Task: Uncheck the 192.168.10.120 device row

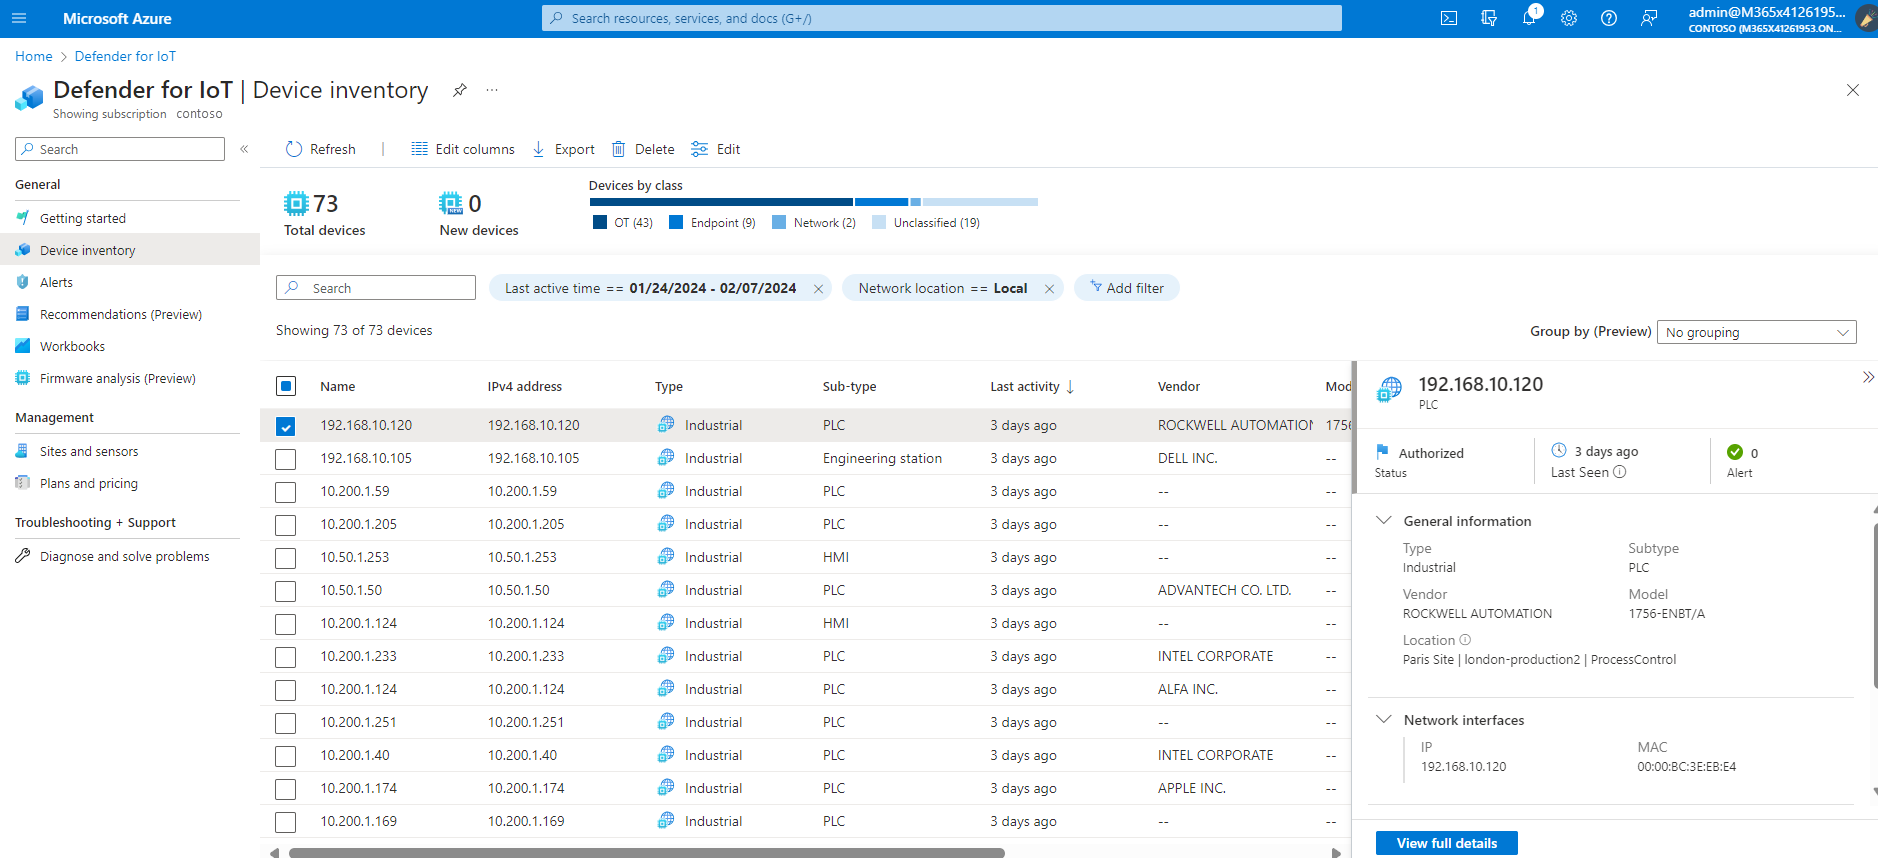Action: pos(286,426)
